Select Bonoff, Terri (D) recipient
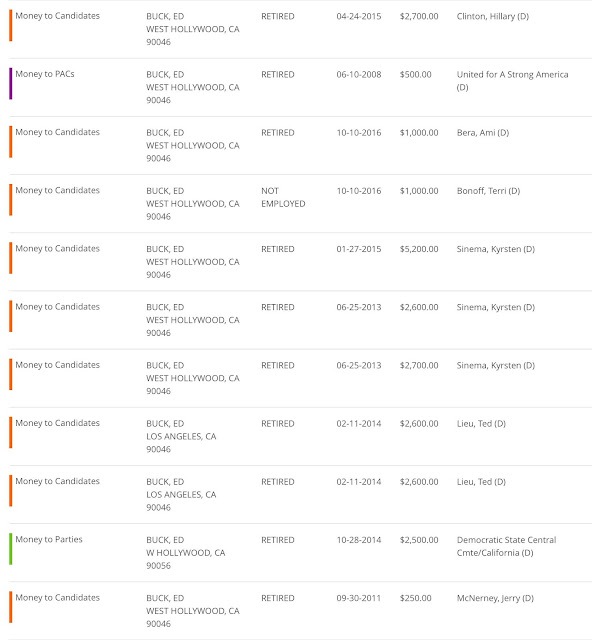The width and height of the screenshot is (592, 640). click(488, 191)
